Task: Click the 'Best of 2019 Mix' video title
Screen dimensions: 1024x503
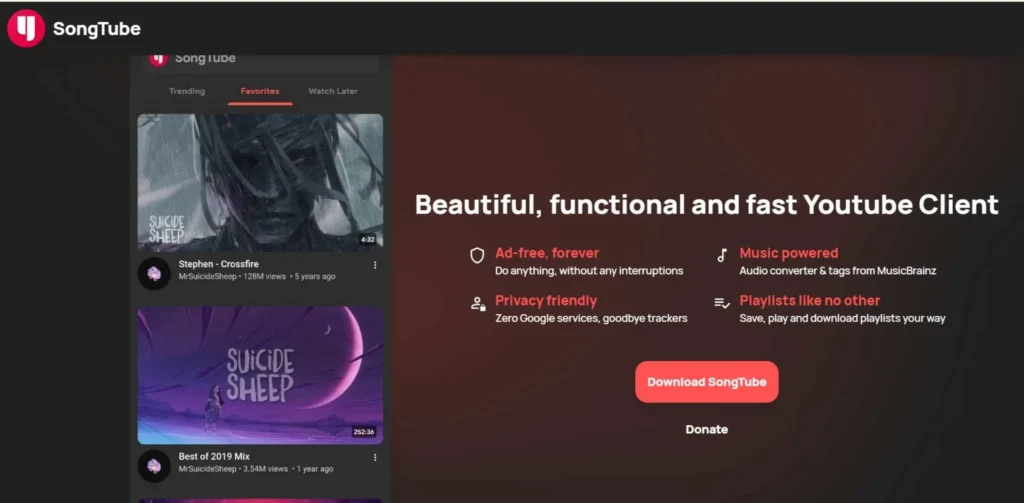Action: coord(214,456)
